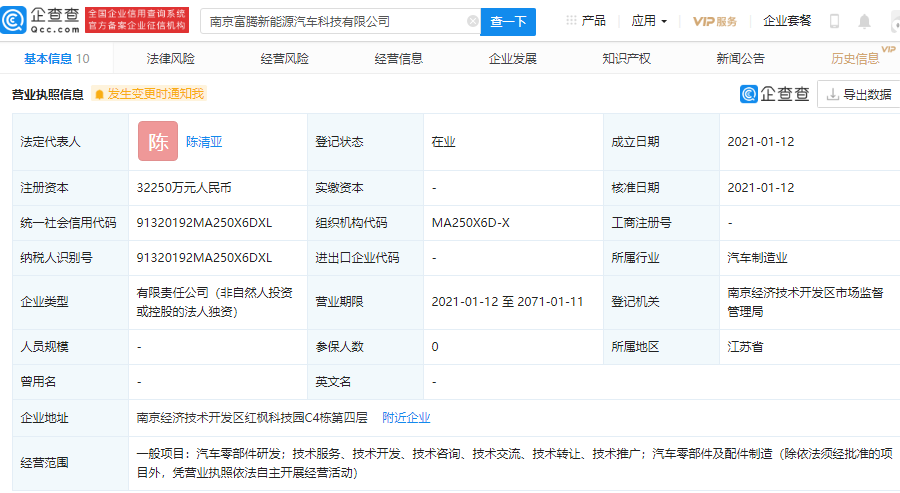
Task: Click the 企查查 watermark logo beside export
Action: (x=775, y=94)
